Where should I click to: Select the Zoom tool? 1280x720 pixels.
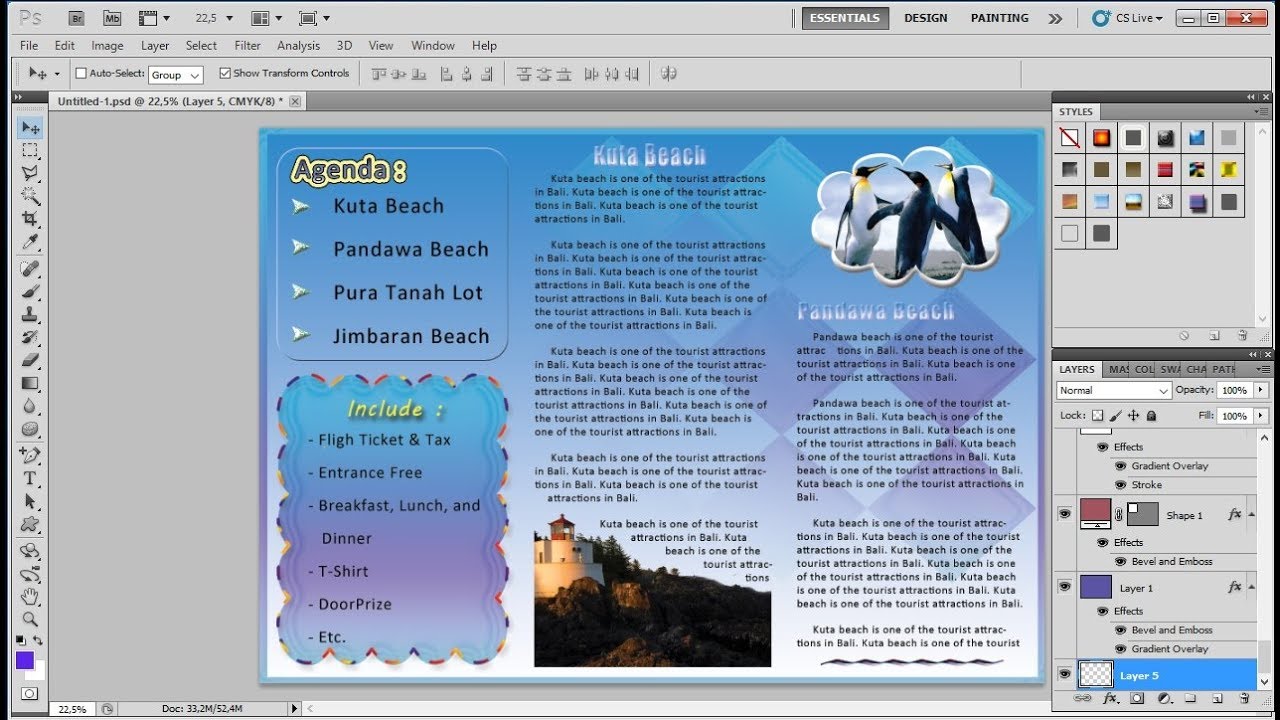[30, 620]
